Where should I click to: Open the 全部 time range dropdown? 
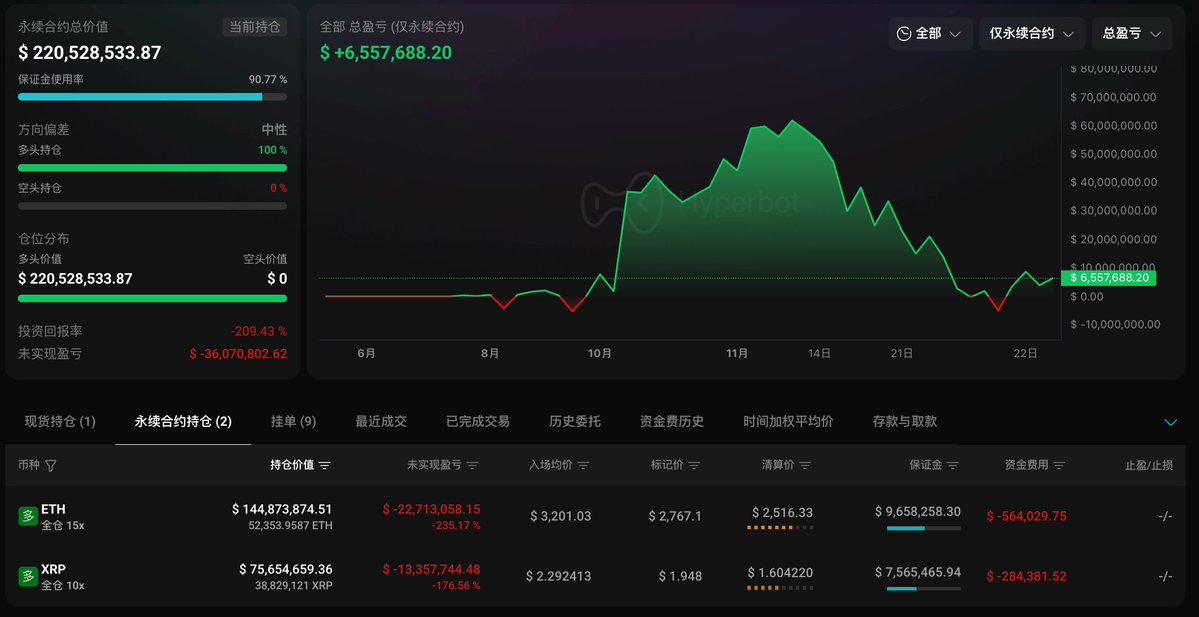point(930,34)
